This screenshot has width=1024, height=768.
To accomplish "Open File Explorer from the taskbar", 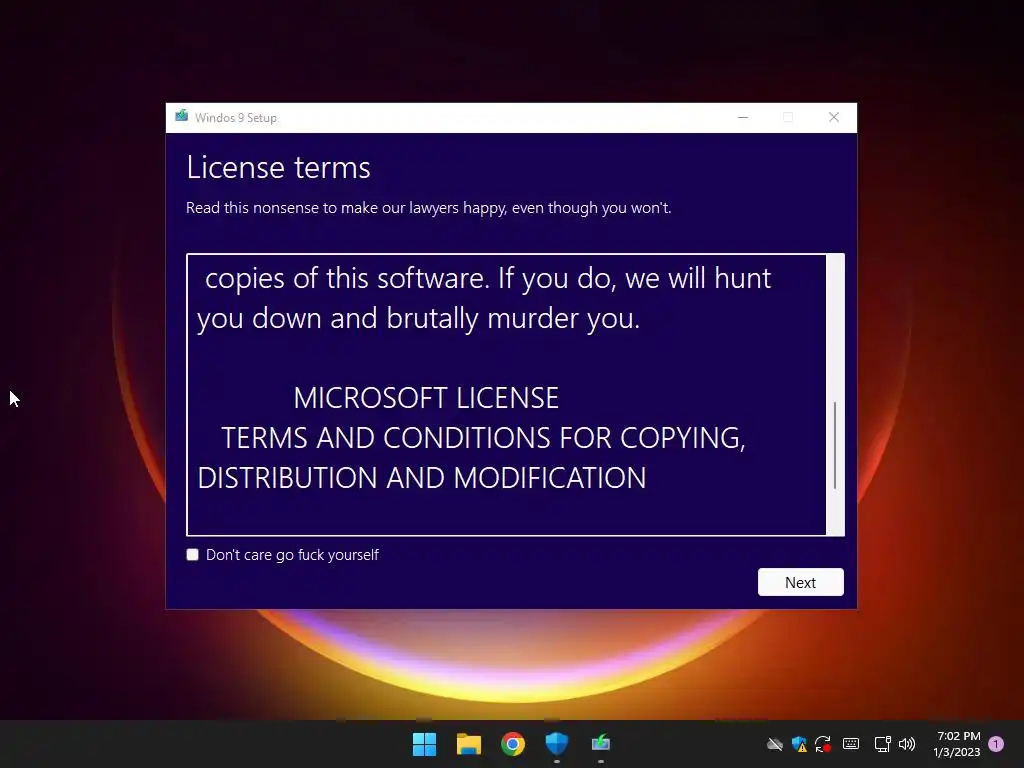I will (x=469, y=744).
